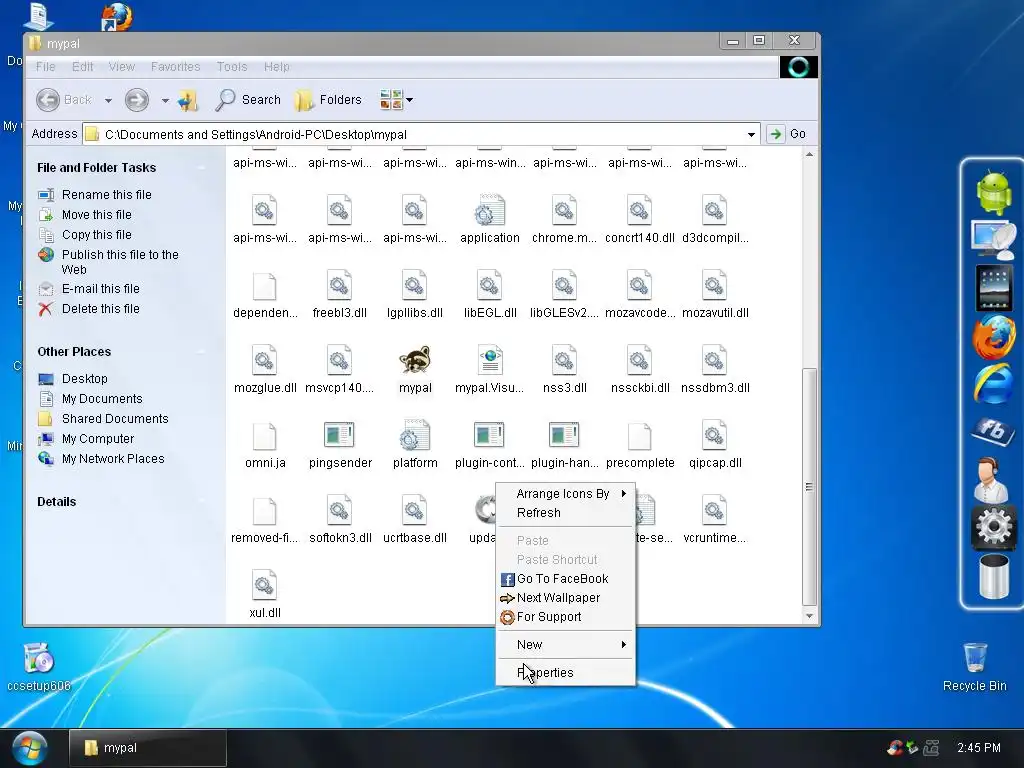Open the Favorites menu
Viewport: 1024px width, 768px height.
pos(175,67)
